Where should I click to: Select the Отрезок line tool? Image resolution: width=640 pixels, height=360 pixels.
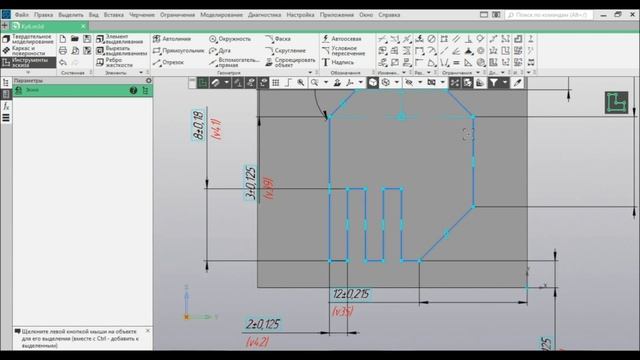coord(168,62)
